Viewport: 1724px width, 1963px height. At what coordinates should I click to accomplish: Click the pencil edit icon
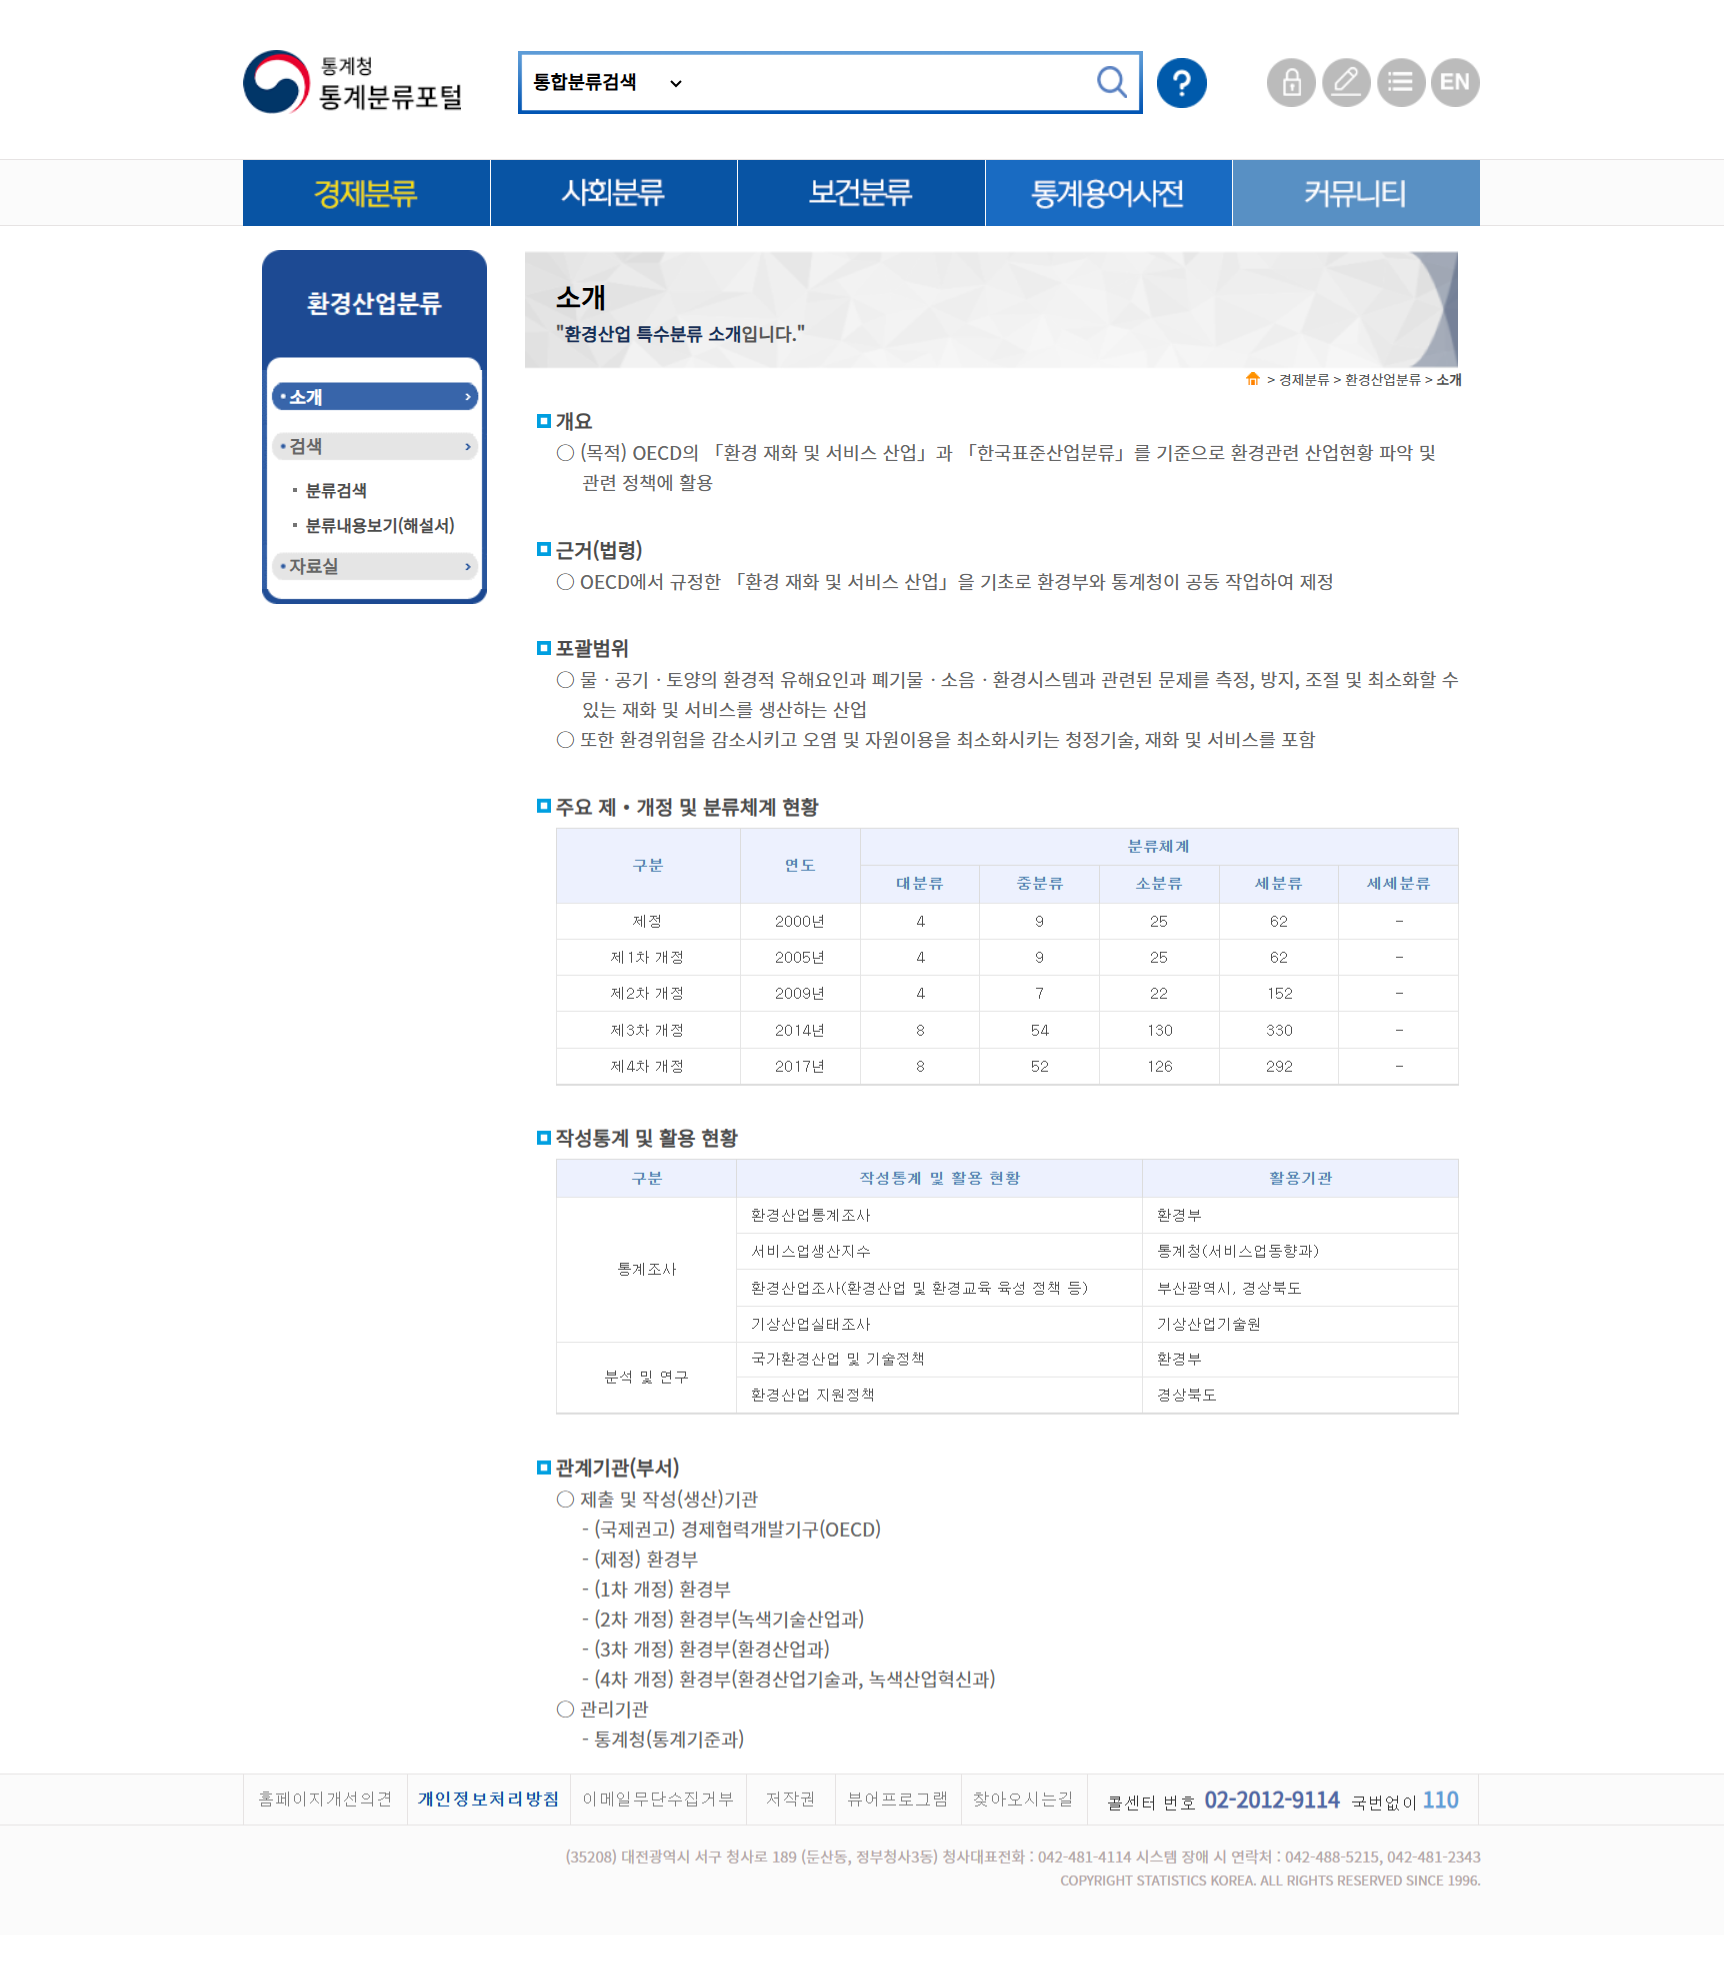click(1346, 83)
